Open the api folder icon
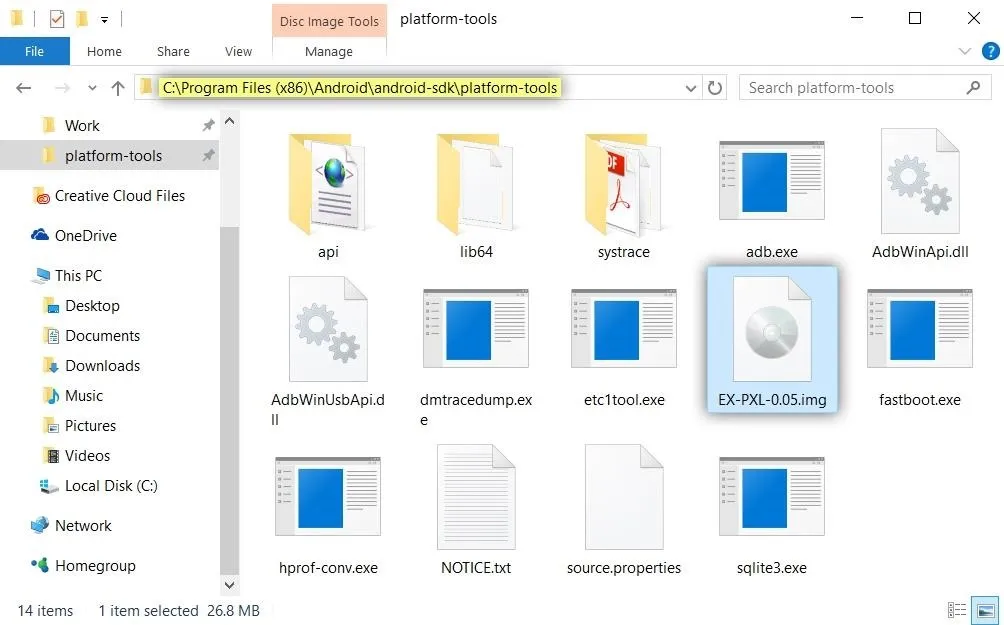The height and width of the screenshot is (625, 1004). point(328,184)
